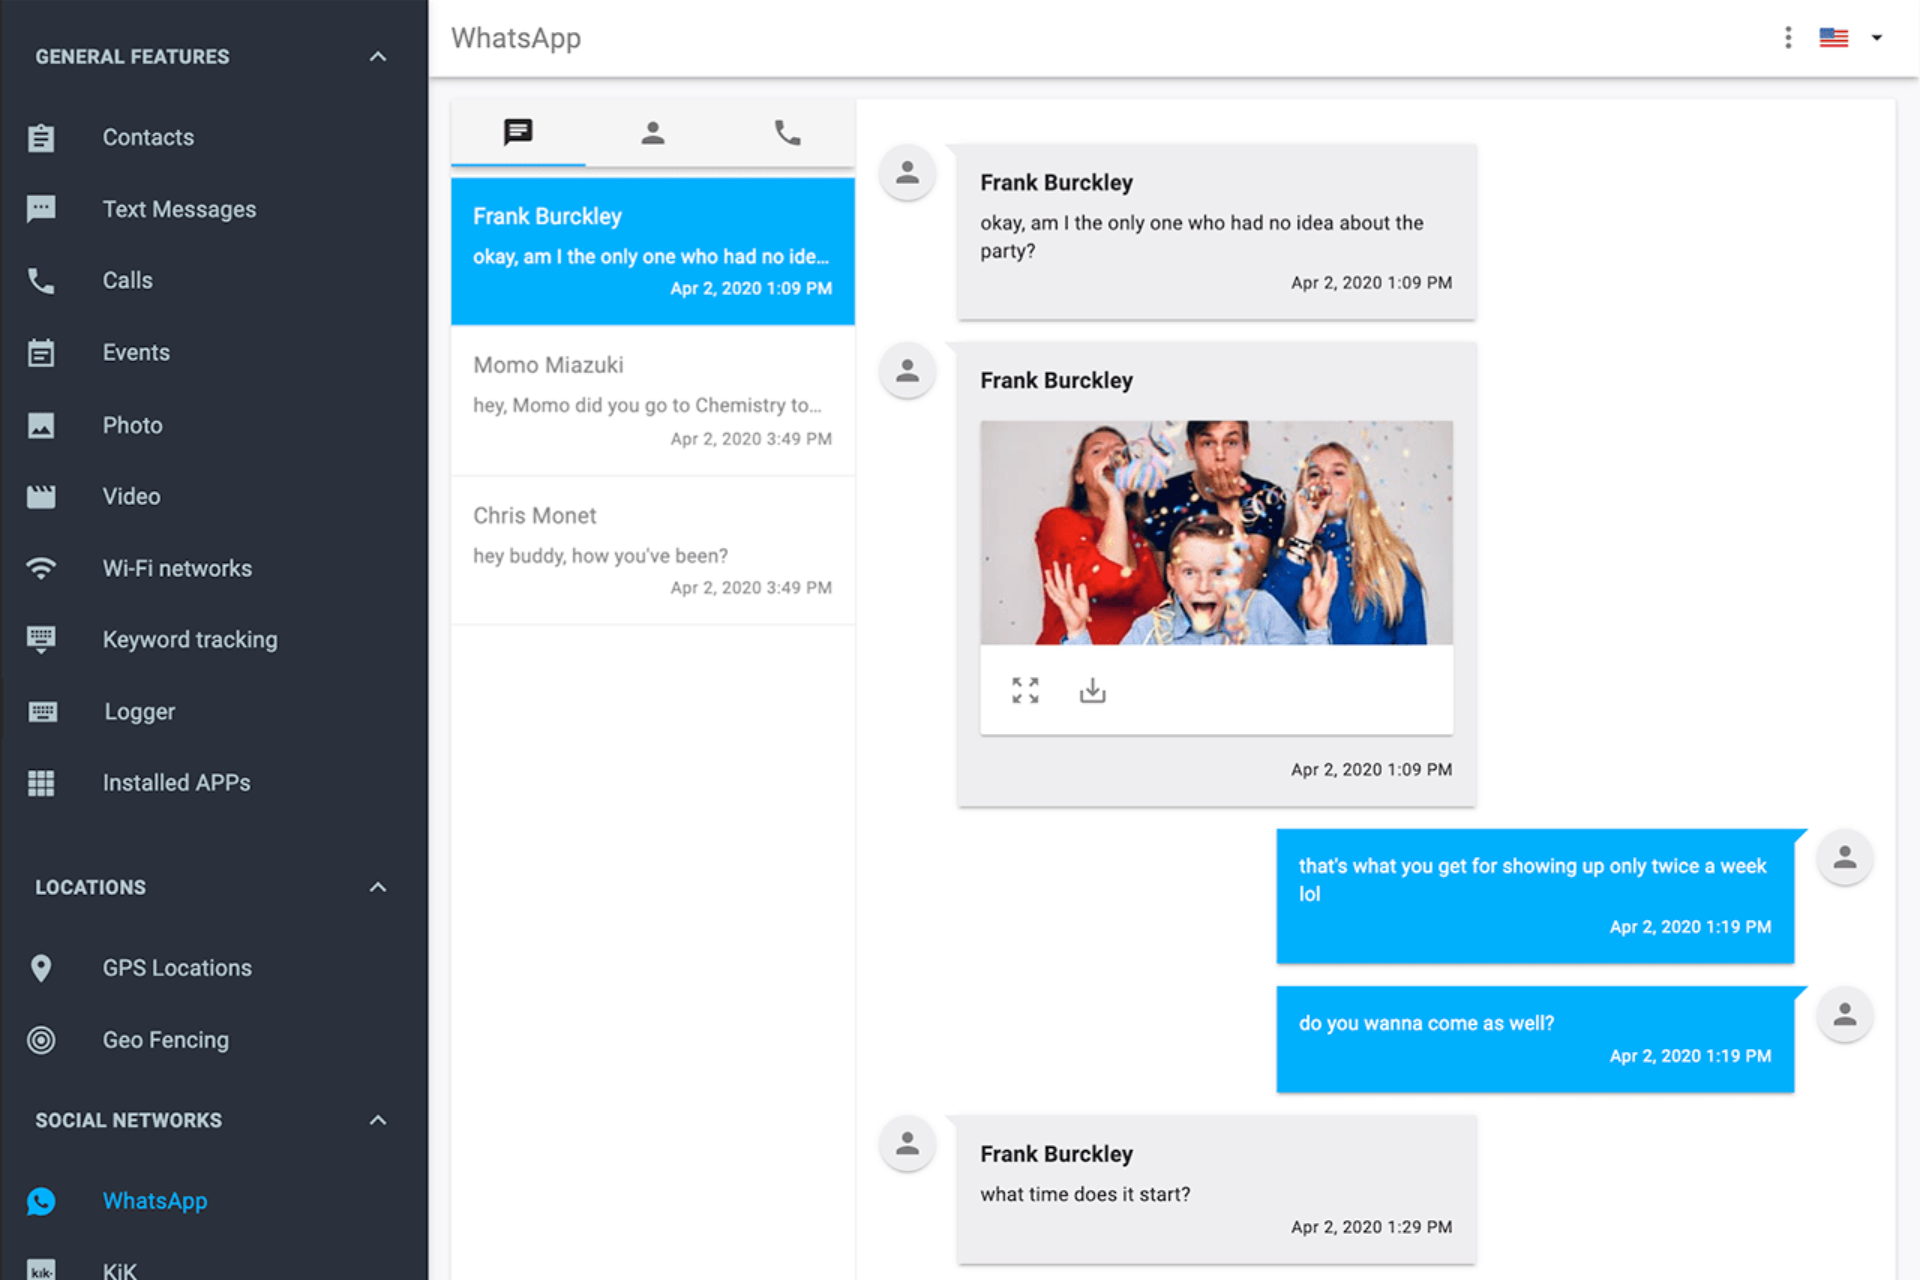The width and height of the screenshot is (1920, 1280).
Task: Expand the party photo to fullscreen
Action: pyautogui.click(x=1025, y=690)
